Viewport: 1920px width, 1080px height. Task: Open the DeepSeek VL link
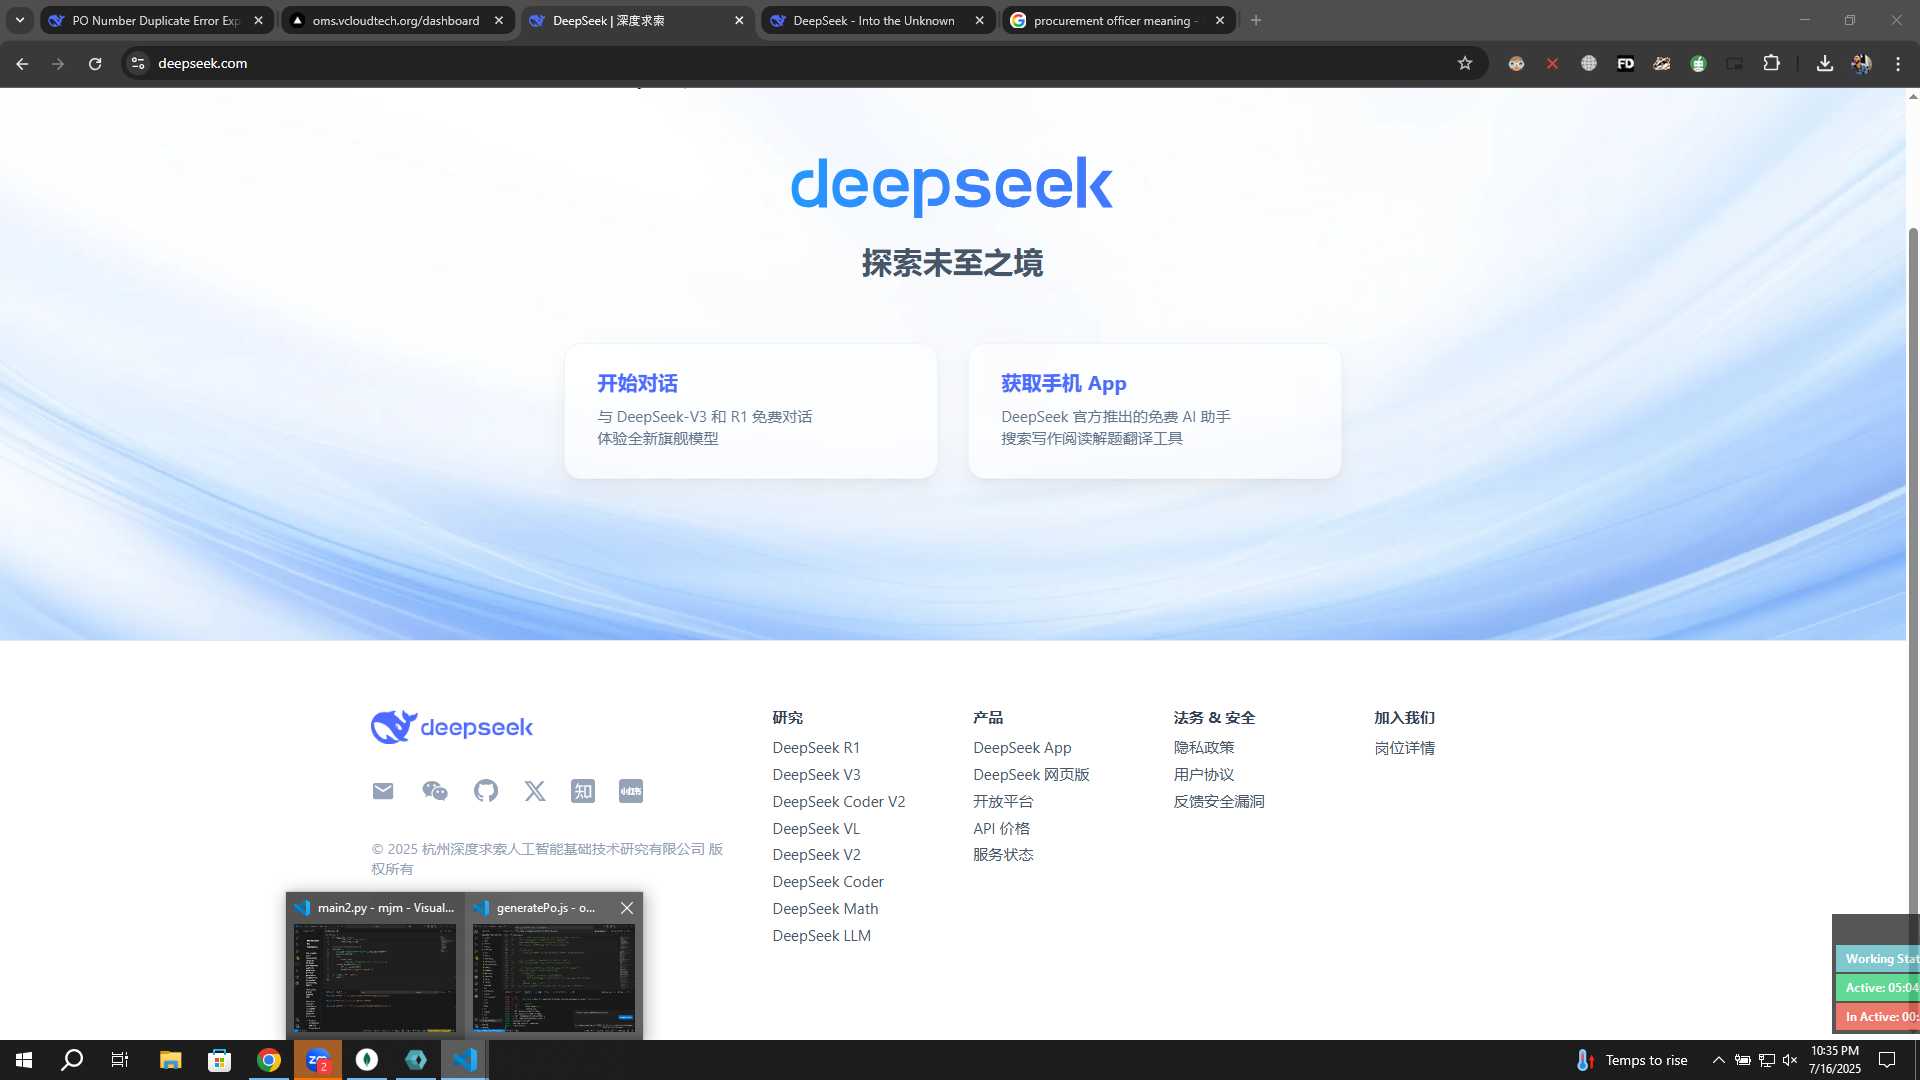pyautogui.click(x=816, y=829)
